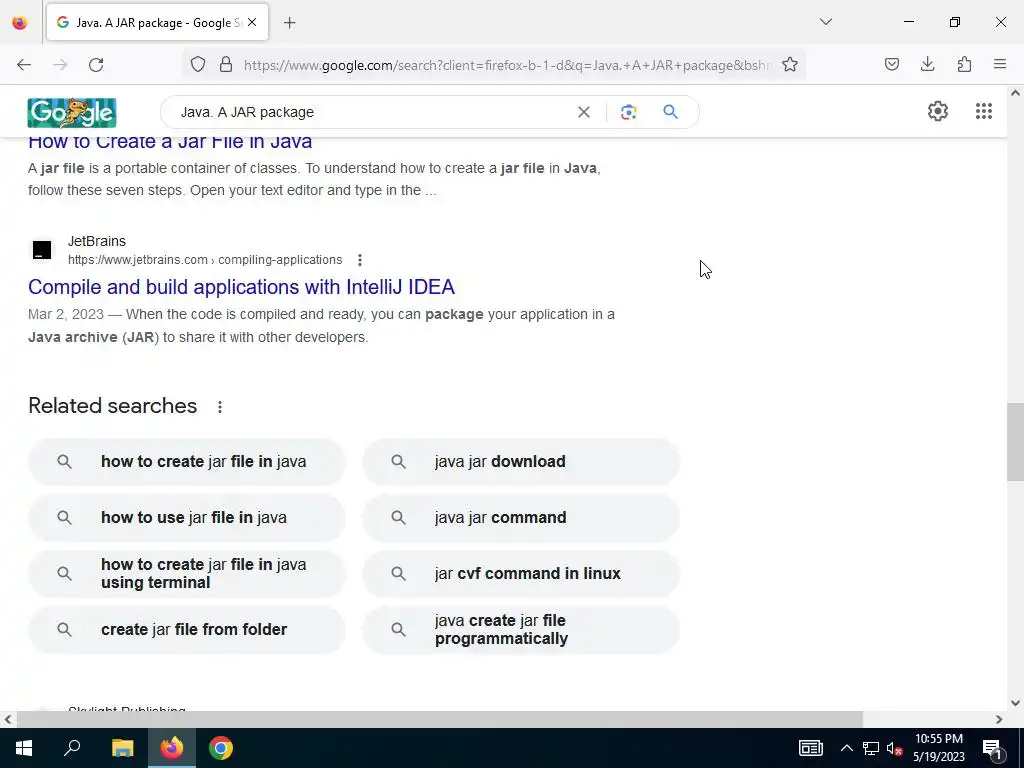Click the scroll down arrow
Viewport: 1024px width, 768px height.
coord(1015,703)
